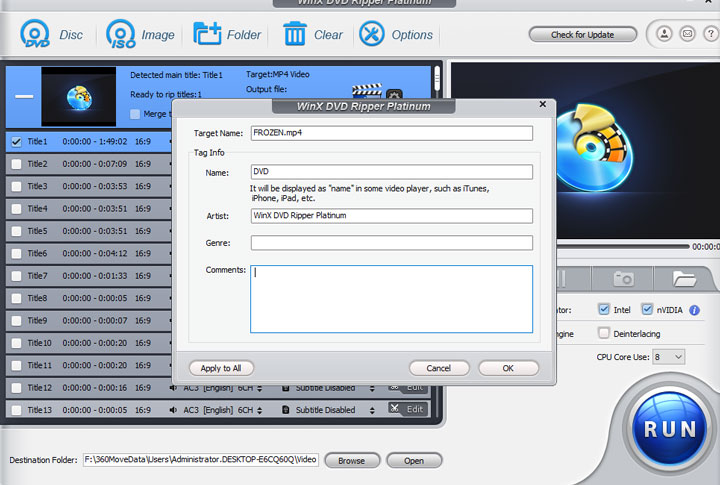The image size is (720, 485).
Task: Click in the Artist field
Action: [x=392, y=216]
